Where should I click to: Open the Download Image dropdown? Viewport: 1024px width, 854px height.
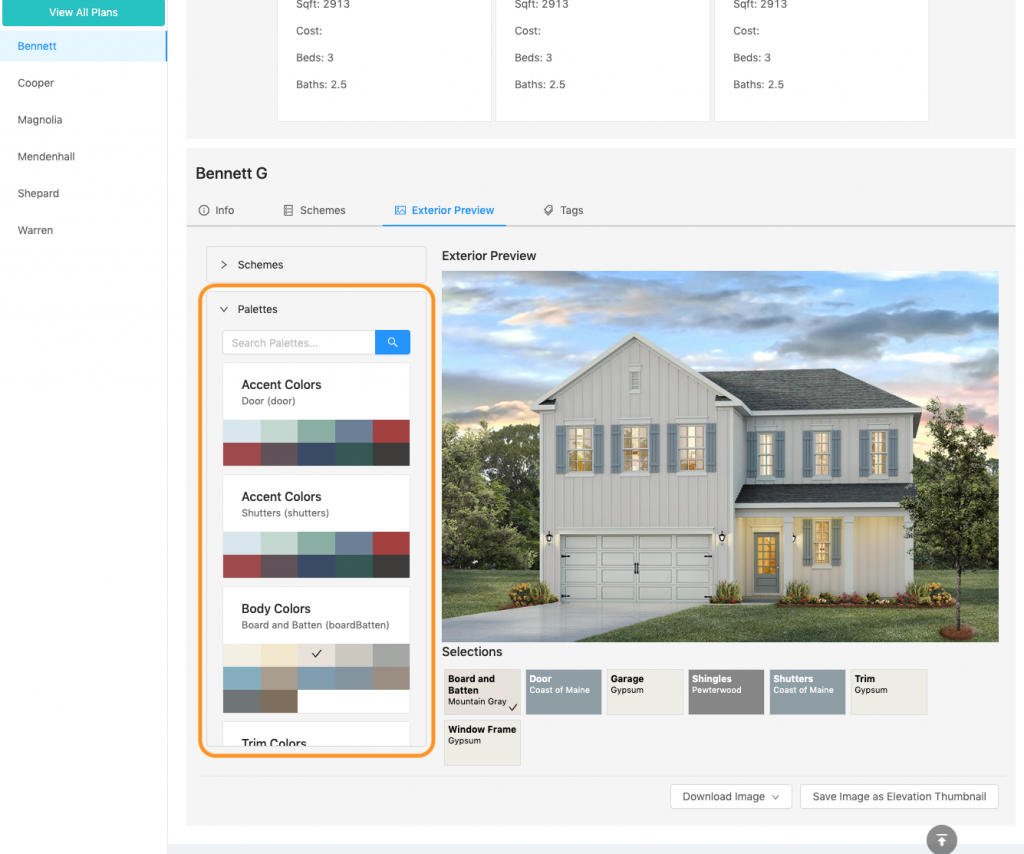coord(731,797)
